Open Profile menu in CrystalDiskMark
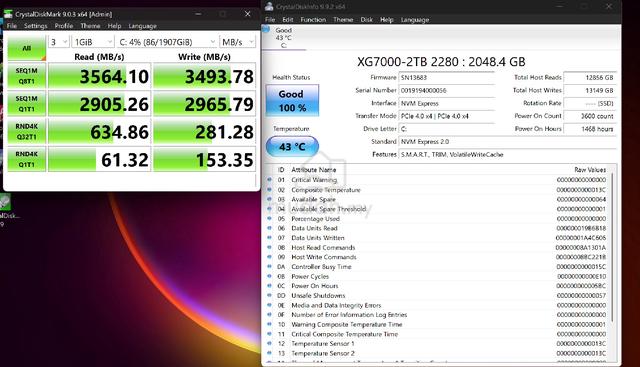This screenshot has height=367, width=640. pos(64,26)
